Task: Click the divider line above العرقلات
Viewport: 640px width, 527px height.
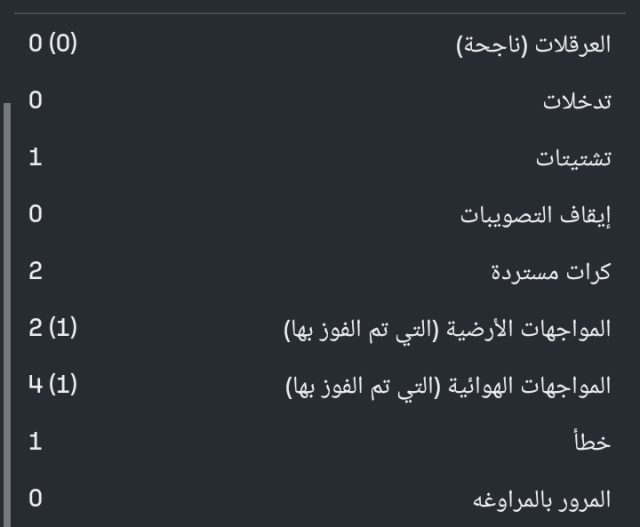Action: point(320,13)
